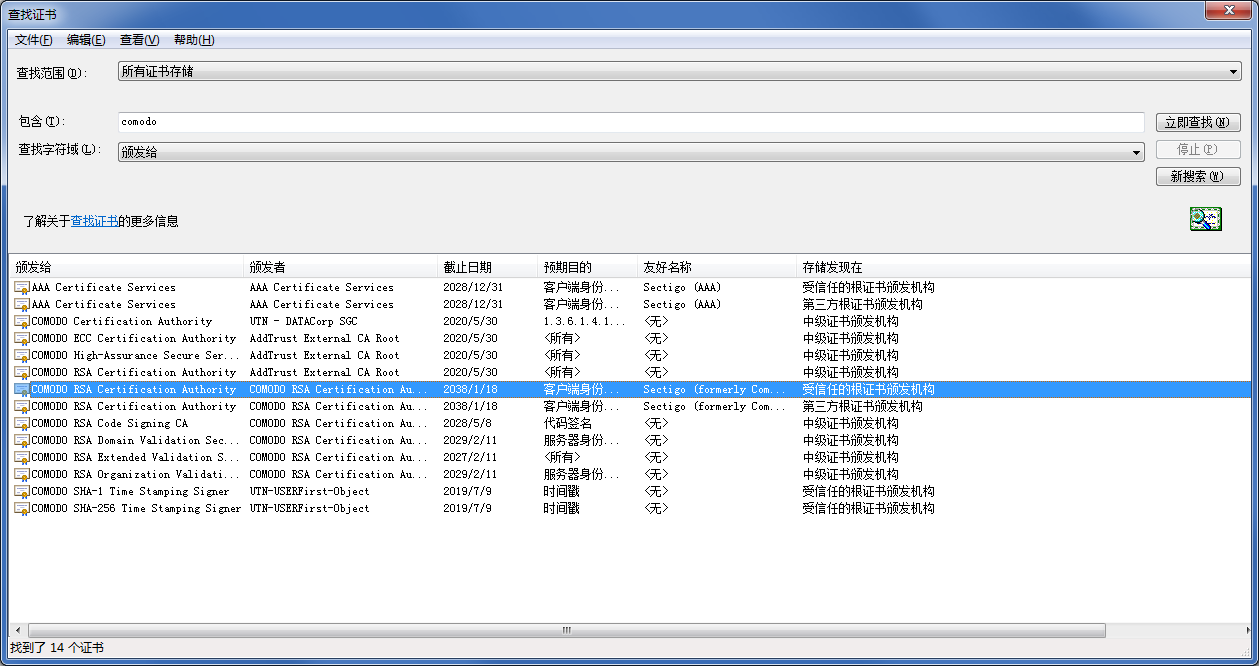
Task: Click the horizontal scrollbar thumb of results list
Action: click(566, 631)
